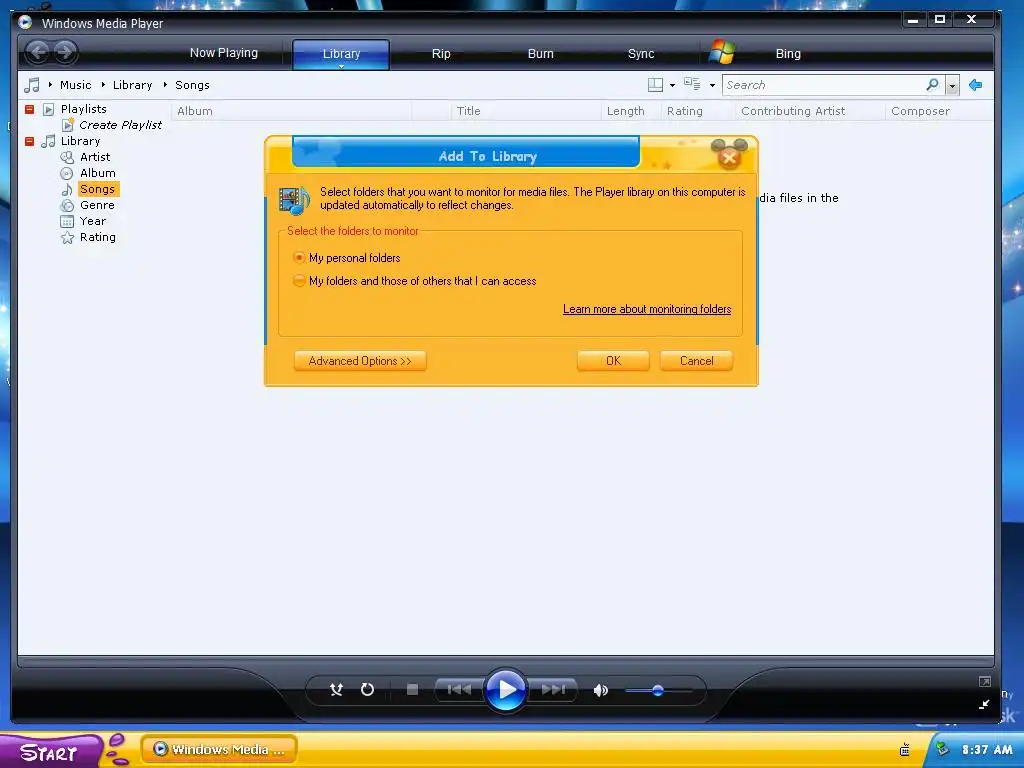1024x768 pixels.
Task: Click the network tray icon beside clock
Action: [942, 749]
